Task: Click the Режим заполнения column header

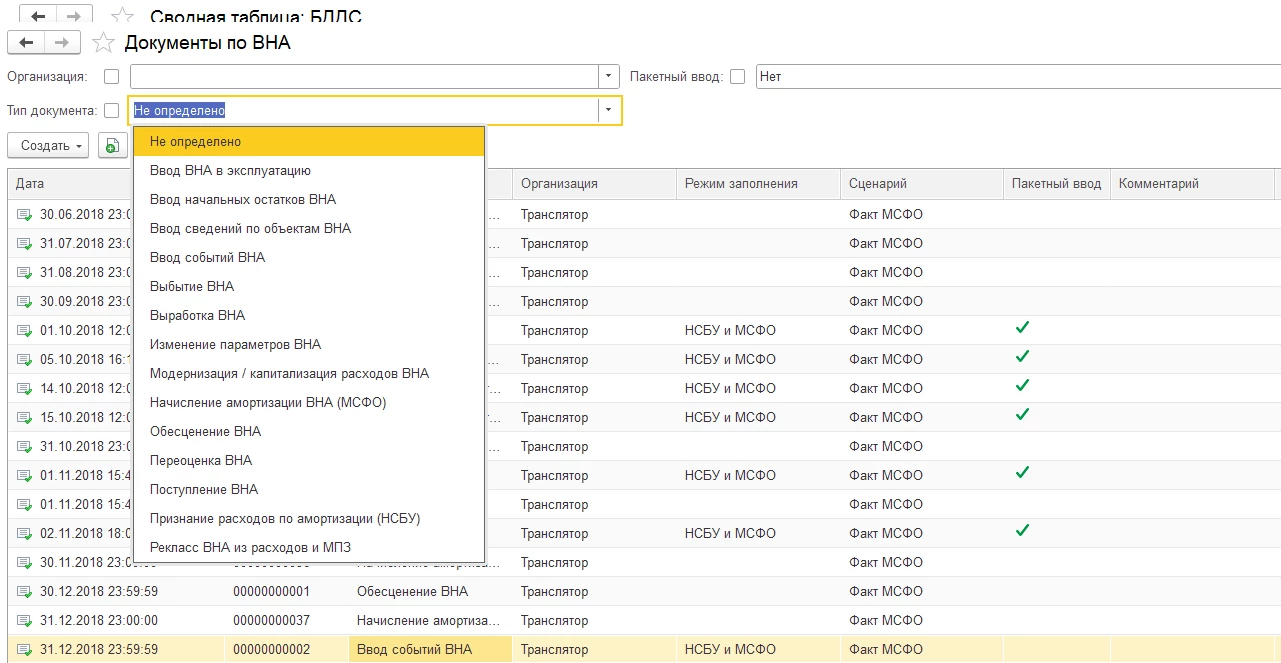Action: [741, 184]
